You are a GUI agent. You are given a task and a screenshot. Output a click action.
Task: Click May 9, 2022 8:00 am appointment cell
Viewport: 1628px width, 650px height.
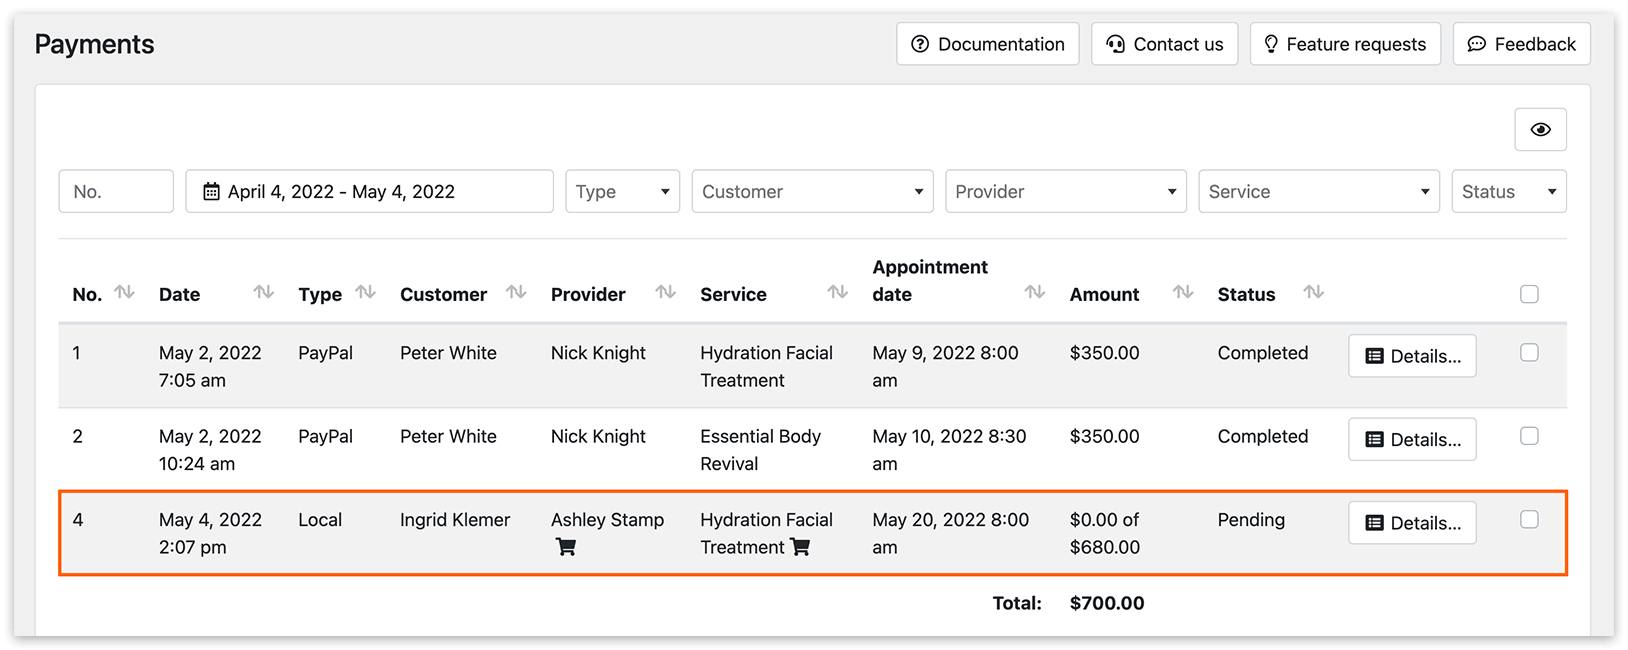[x=945, y=366]
